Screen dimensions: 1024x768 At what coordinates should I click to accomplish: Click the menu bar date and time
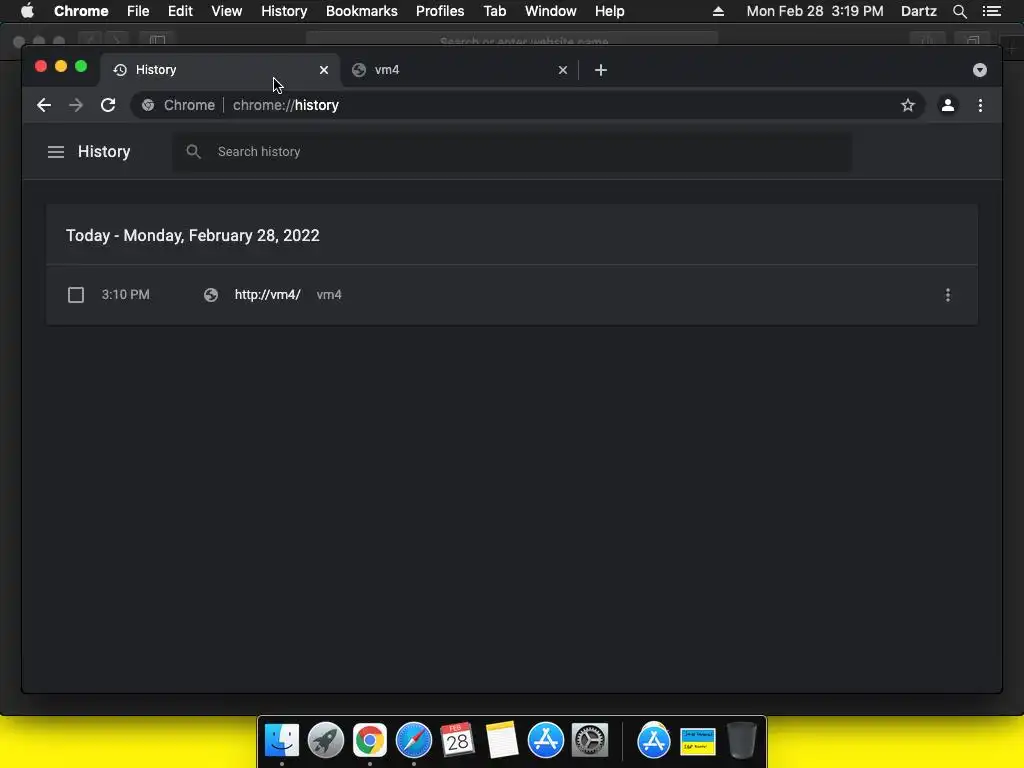(x=815, y=11)
